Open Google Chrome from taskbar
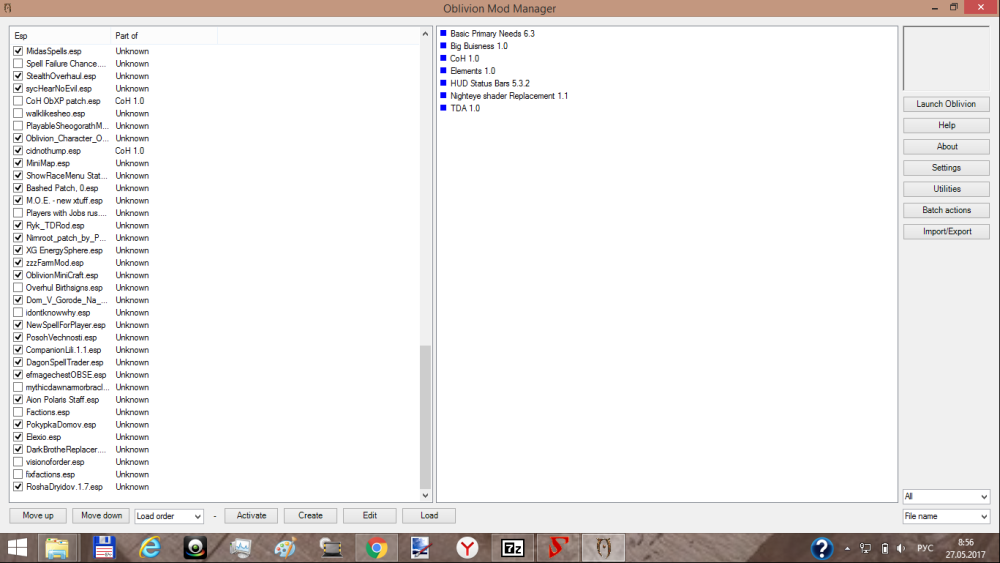This screenshot has height=563, width=1000. click(376, 548)
